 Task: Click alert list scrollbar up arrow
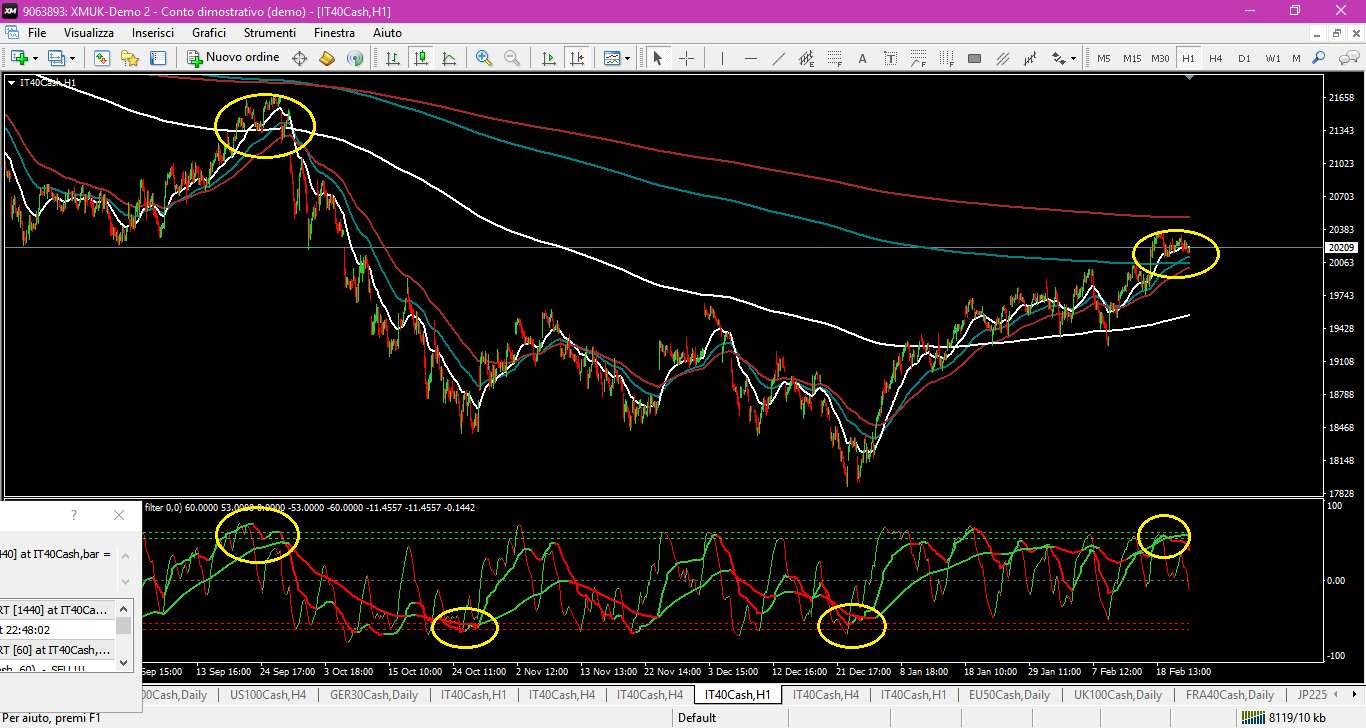click(124, 607)
